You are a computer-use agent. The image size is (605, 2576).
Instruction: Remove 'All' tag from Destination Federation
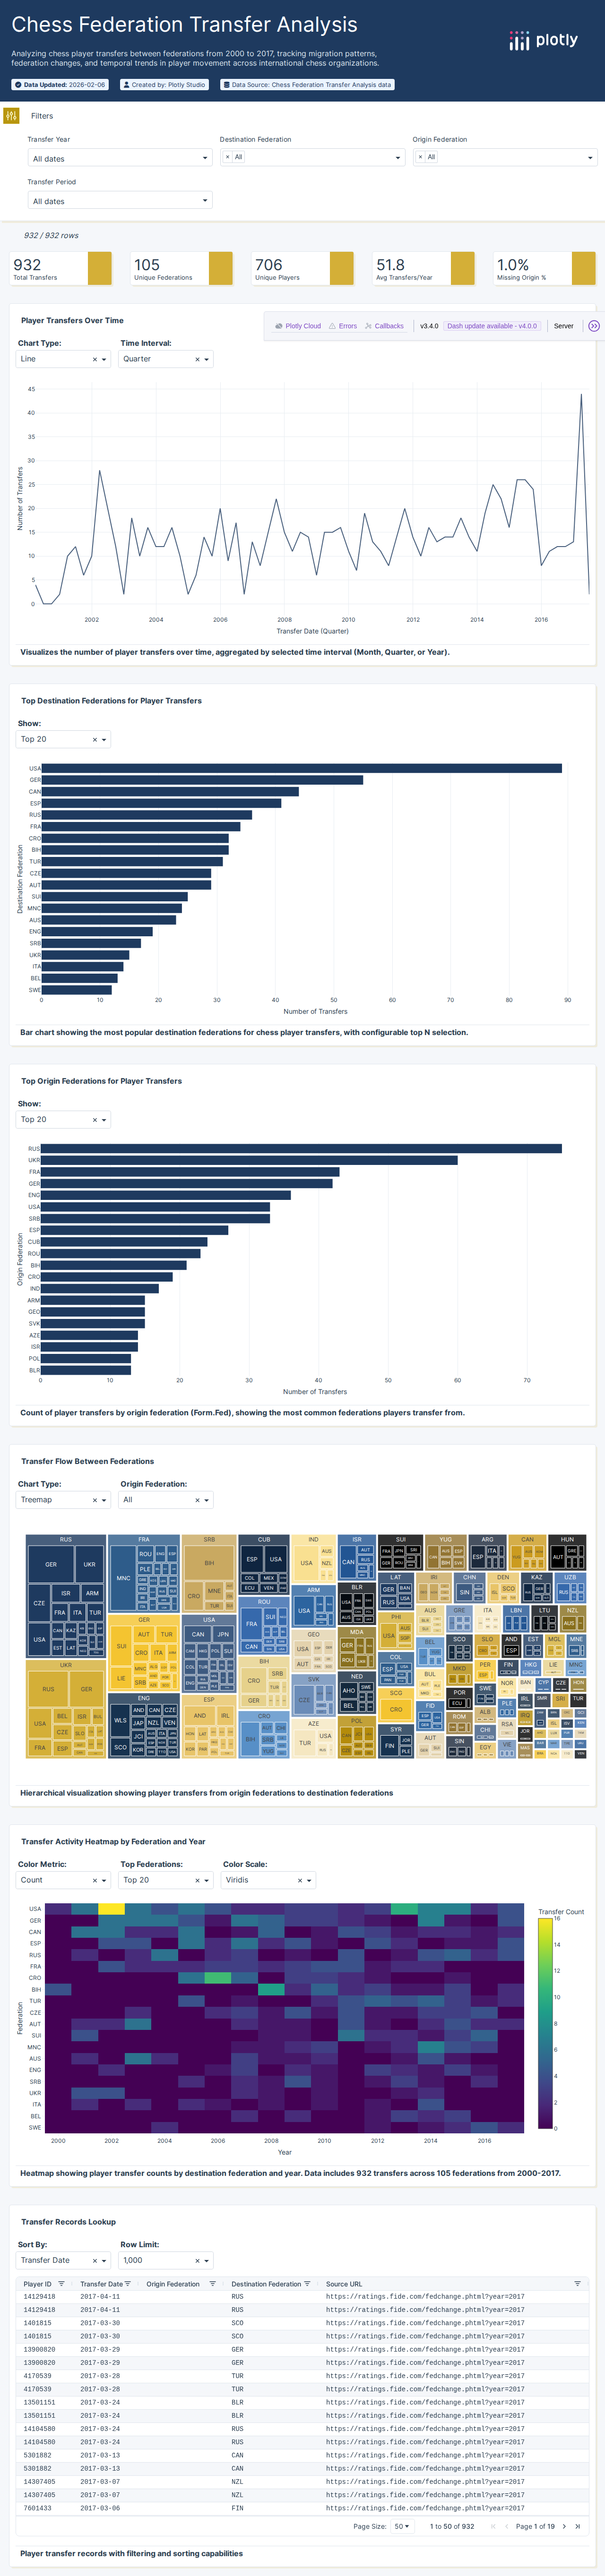tap(228, 157)
